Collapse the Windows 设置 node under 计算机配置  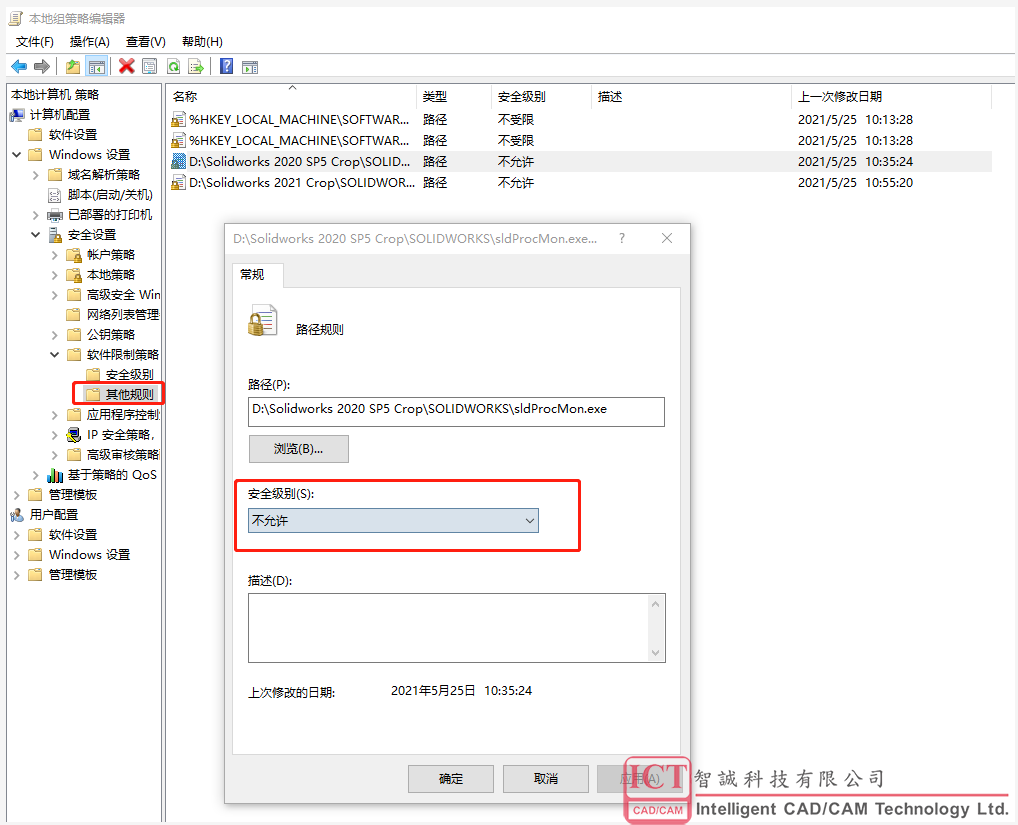pos(17,154)
